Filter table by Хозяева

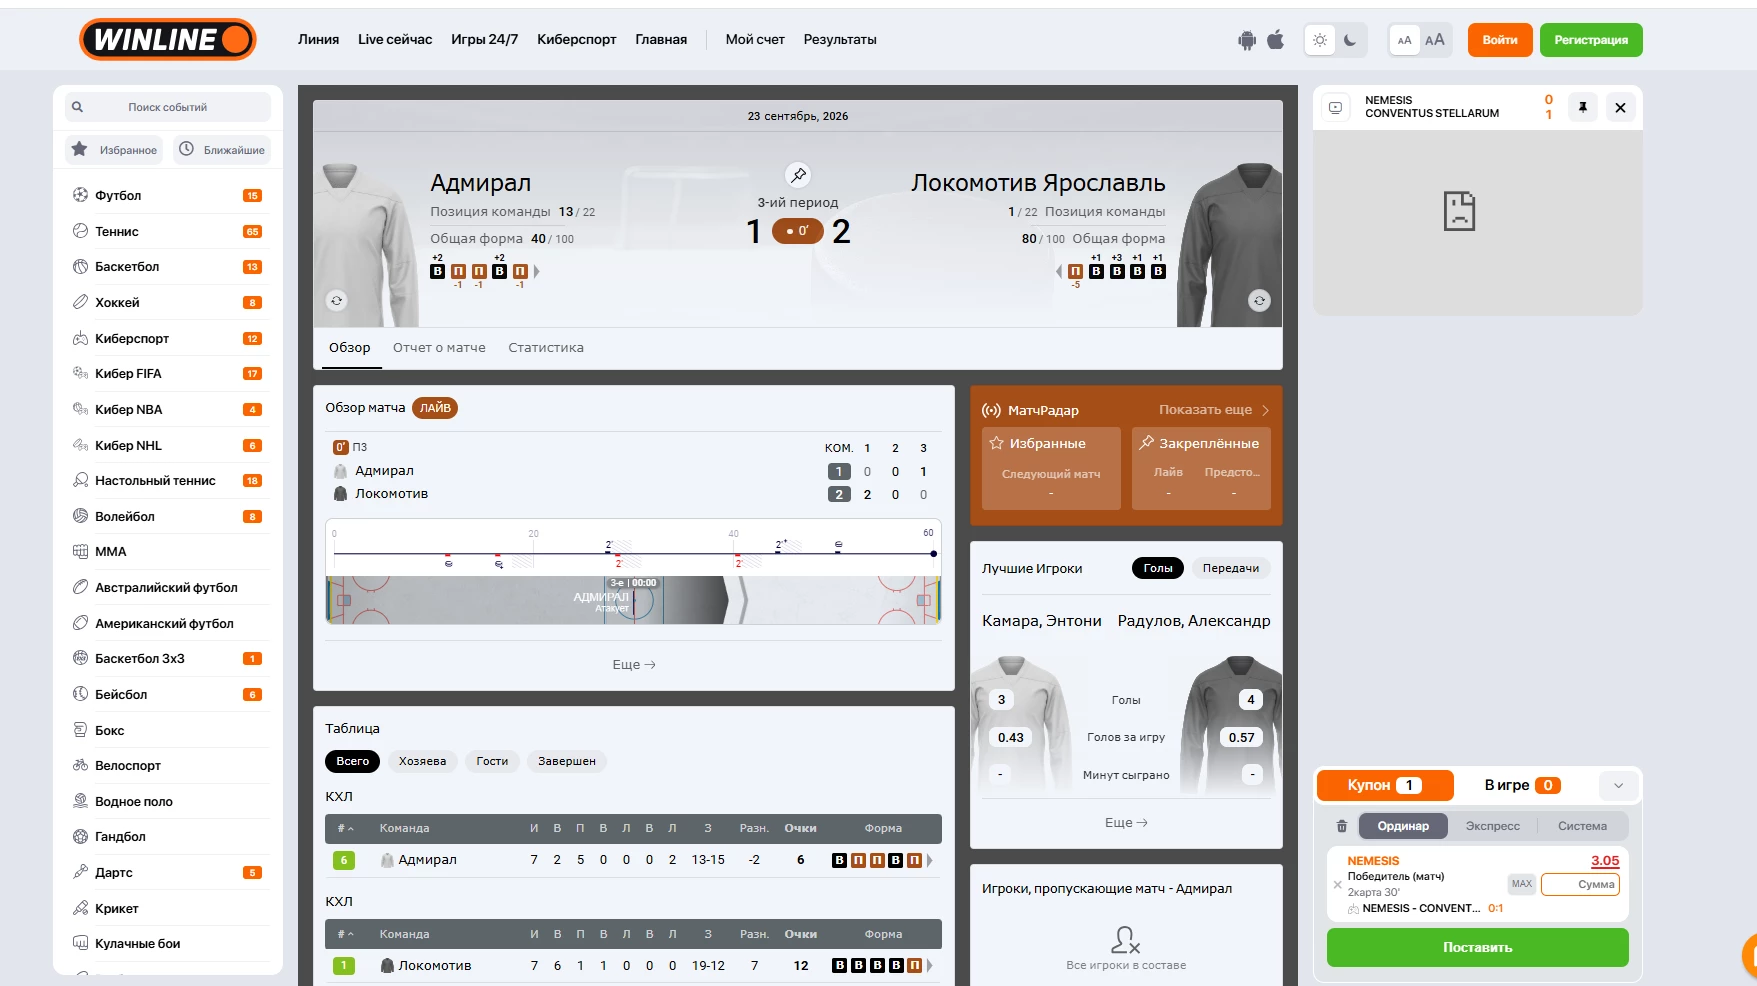[423, 761]
